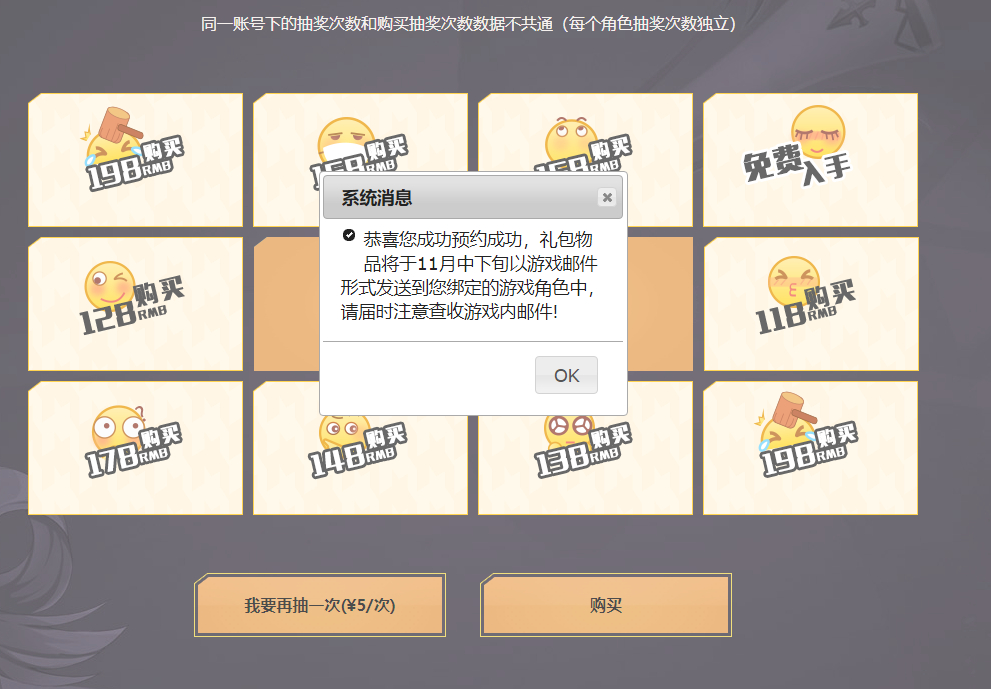
Task: Click the orange blank card beside 128 card
Action: pos(286,304)
